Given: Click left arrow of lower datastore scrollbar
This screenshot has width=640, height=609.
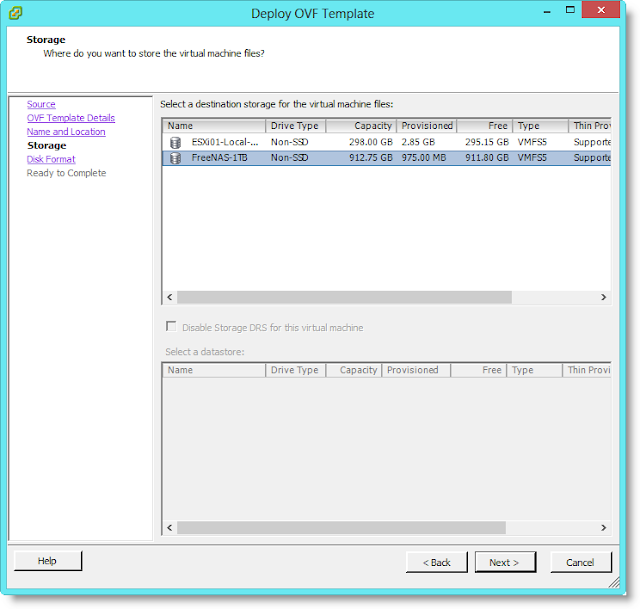Looking at the screenshot, I should (170, 528).
